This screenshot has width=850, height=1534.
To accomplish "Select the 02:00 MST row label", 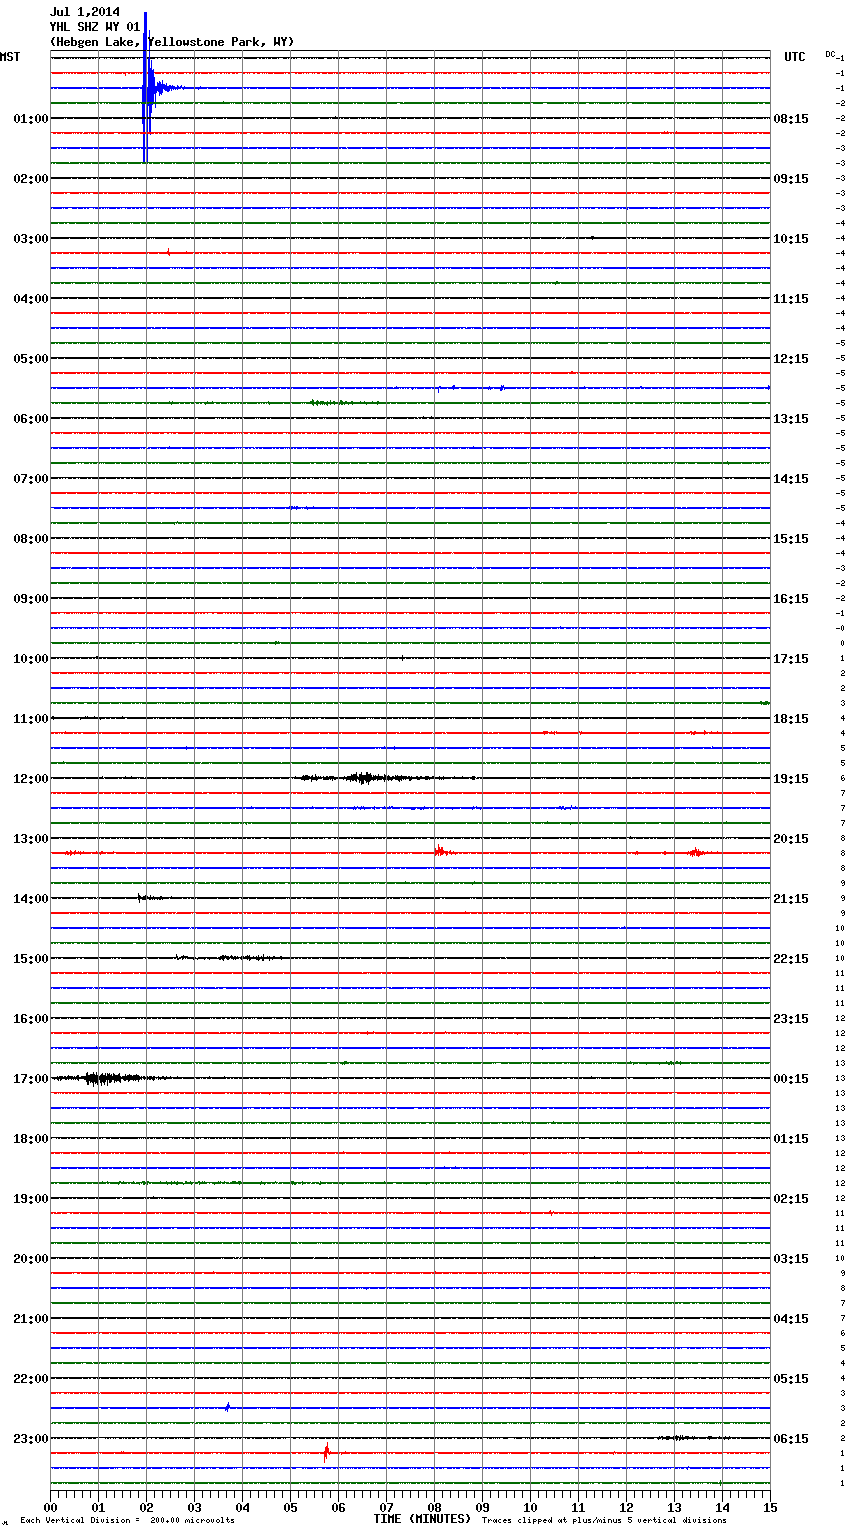I will point(30,179).
